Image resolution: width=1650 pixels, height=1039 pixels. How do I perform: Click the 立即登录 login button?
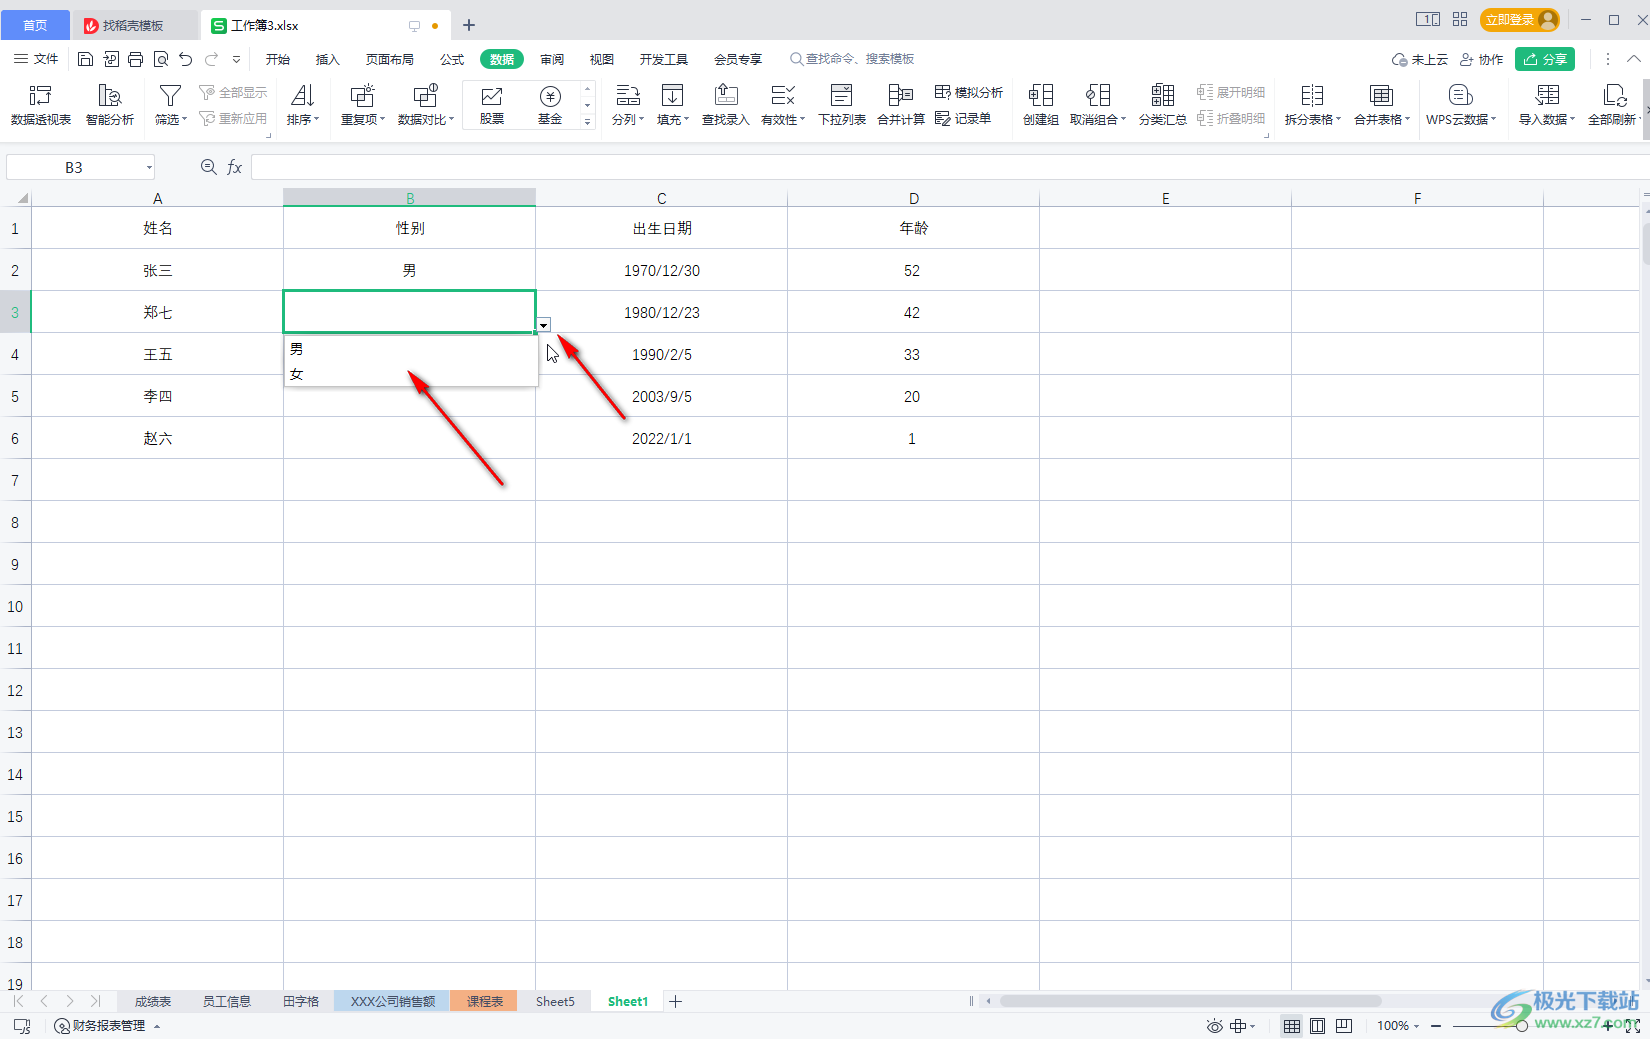tap(1520, 20)
